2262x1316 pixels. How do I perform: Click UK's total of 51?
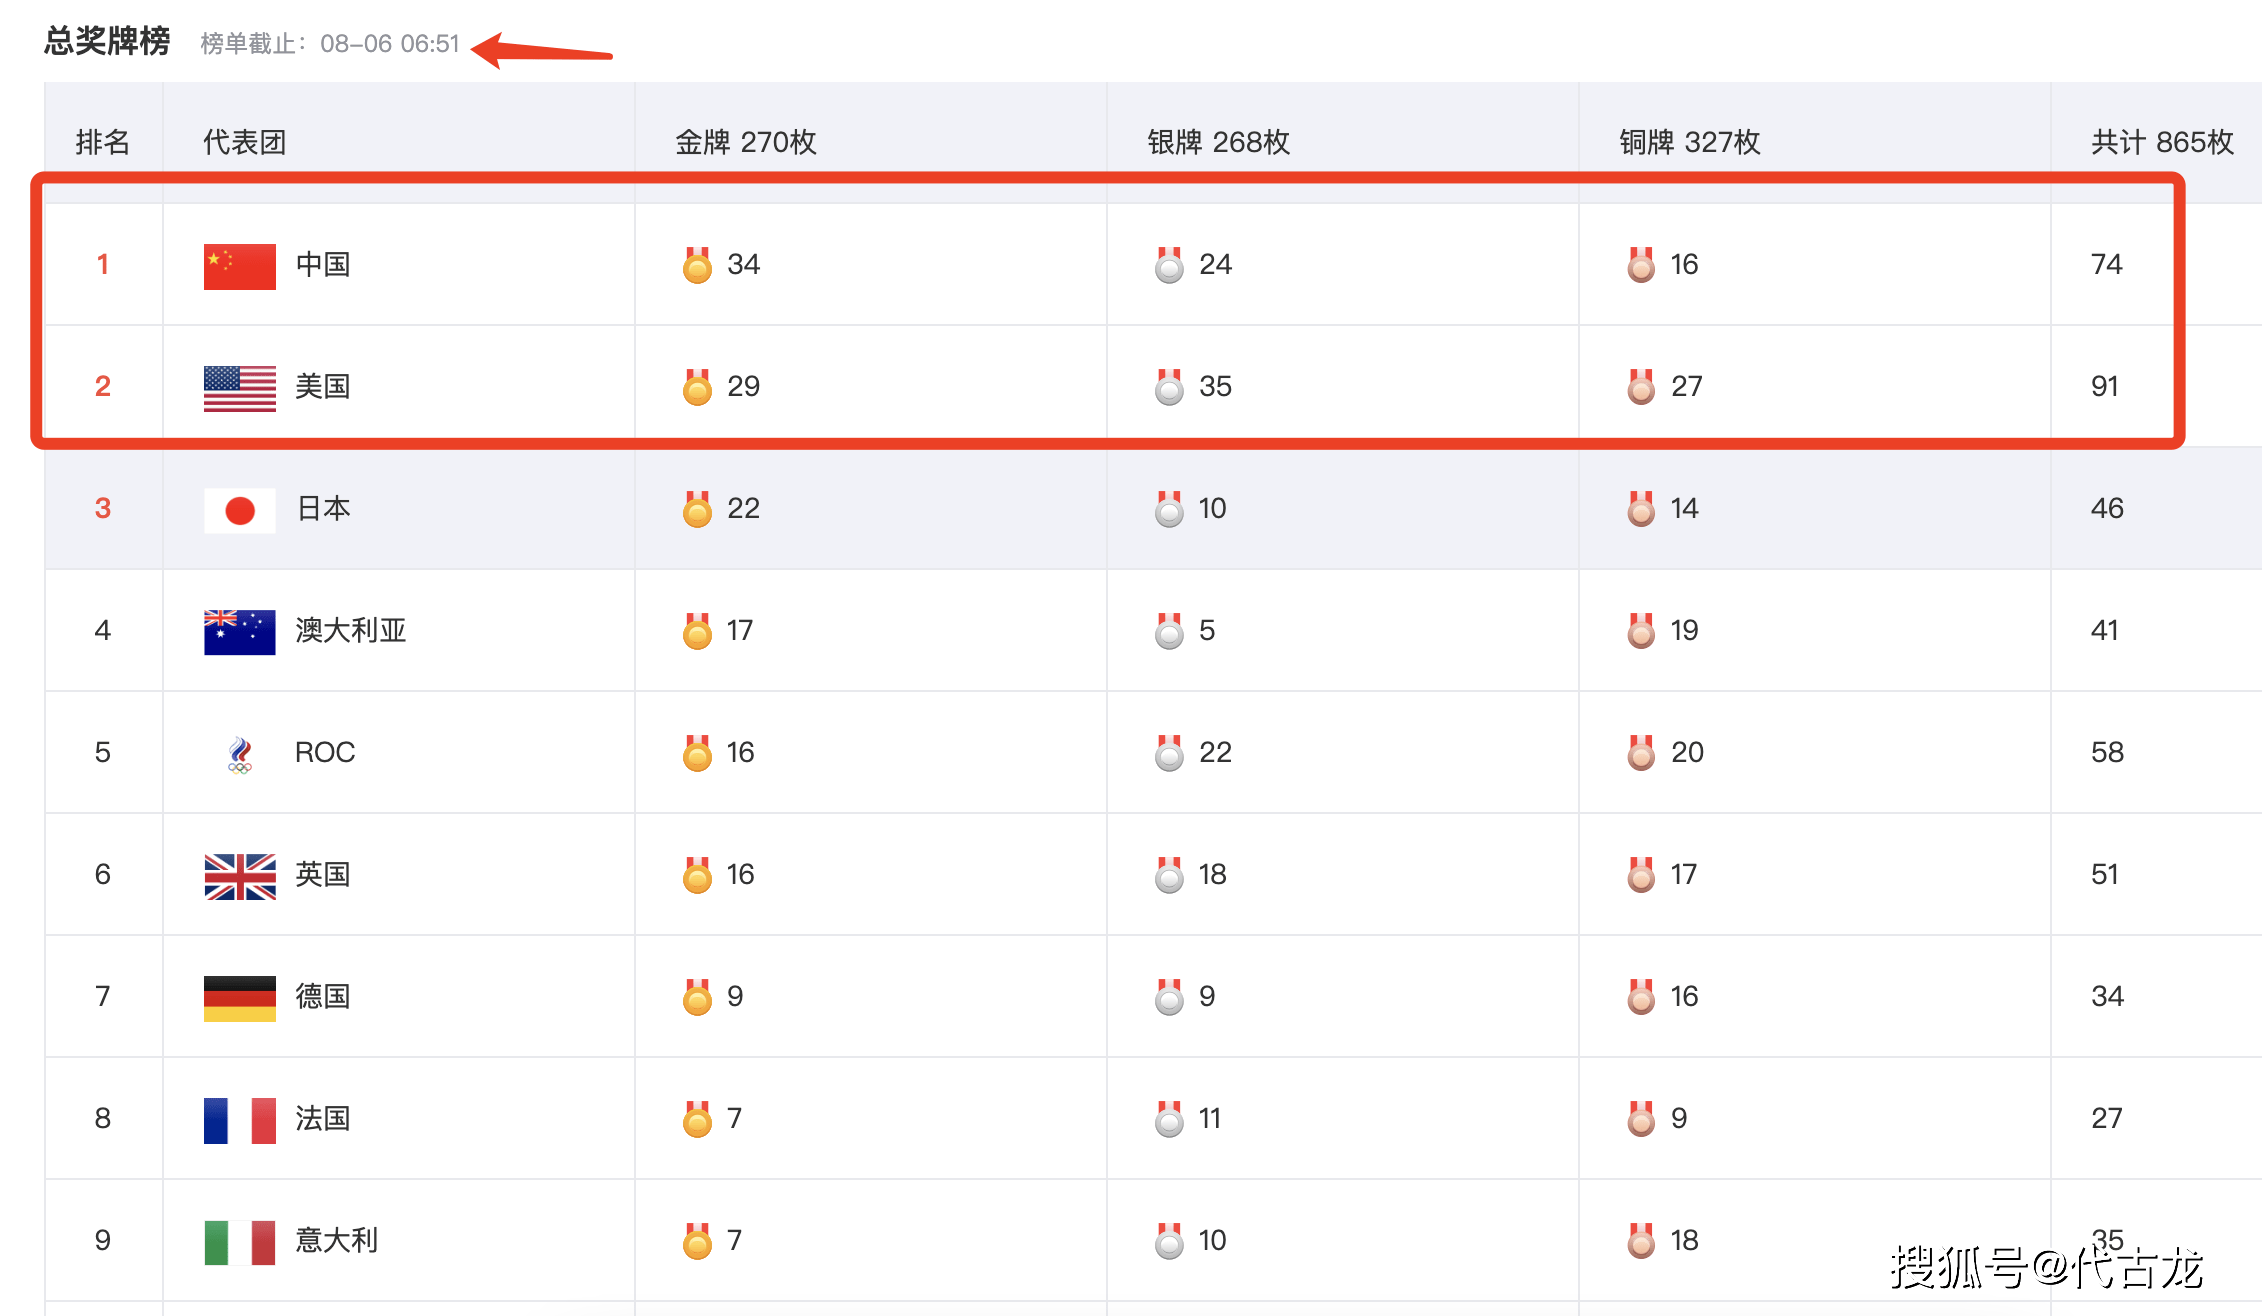tap(2105, 874)
